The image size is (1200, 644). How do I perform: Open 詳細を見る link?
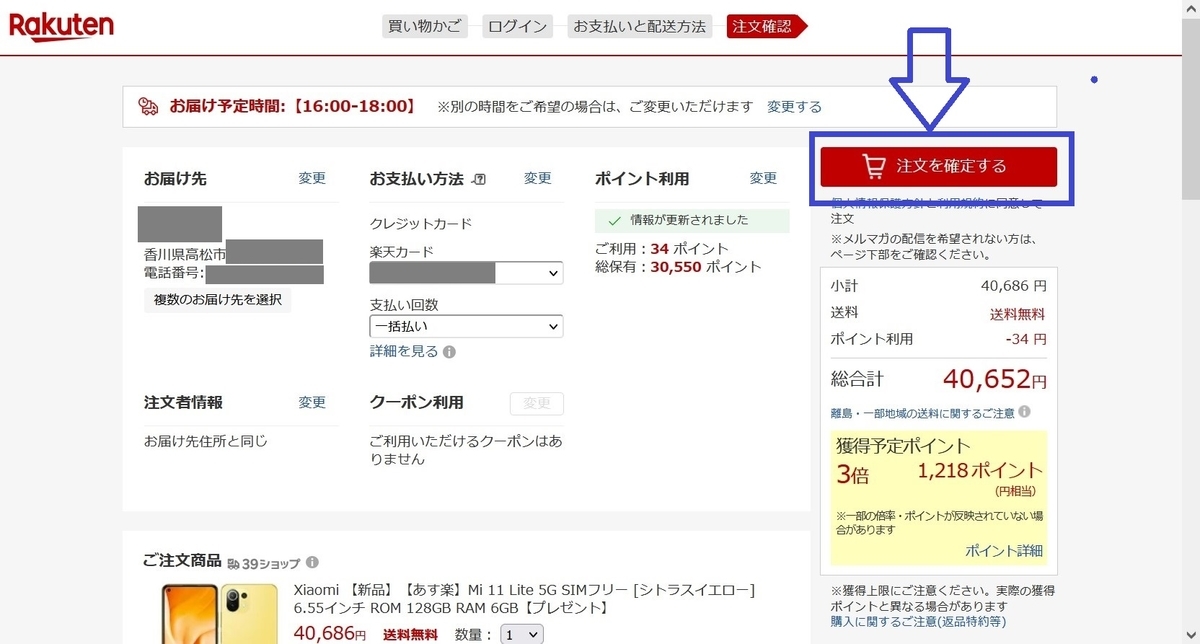pyautogui.click(x=404, y=352)
